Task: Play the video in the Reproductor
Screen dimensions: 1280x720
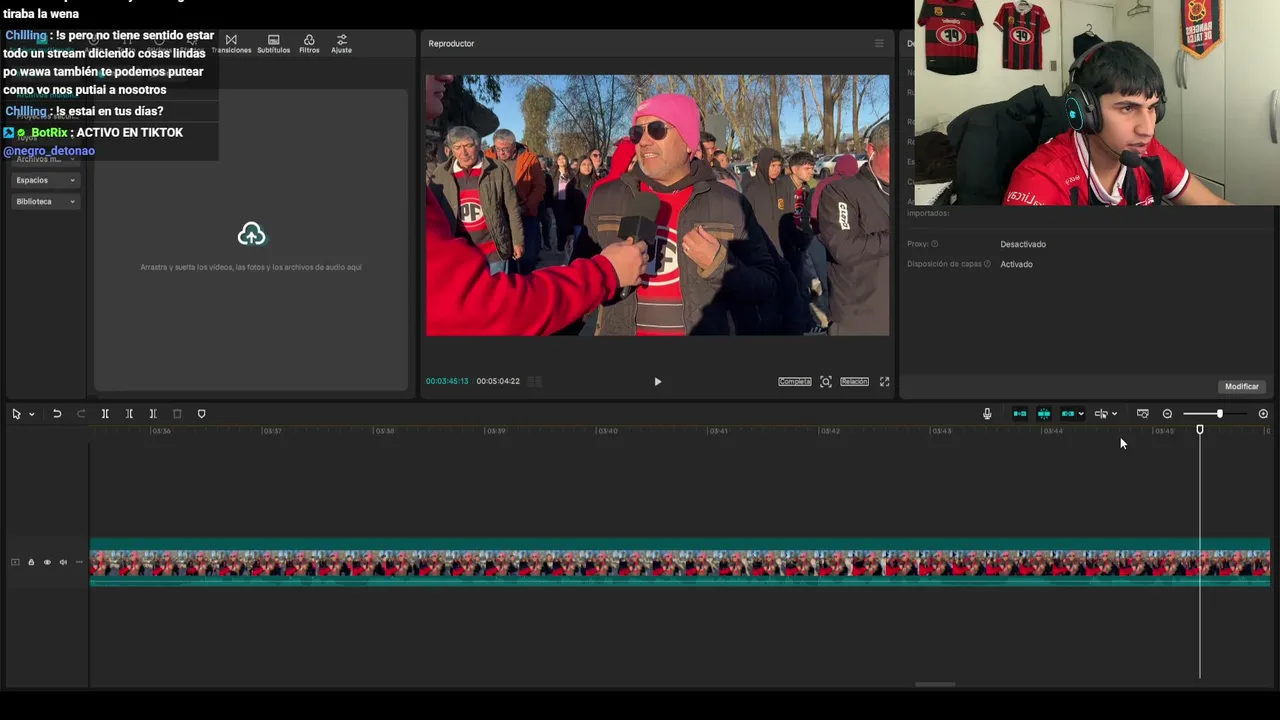Action: [657, 382]
